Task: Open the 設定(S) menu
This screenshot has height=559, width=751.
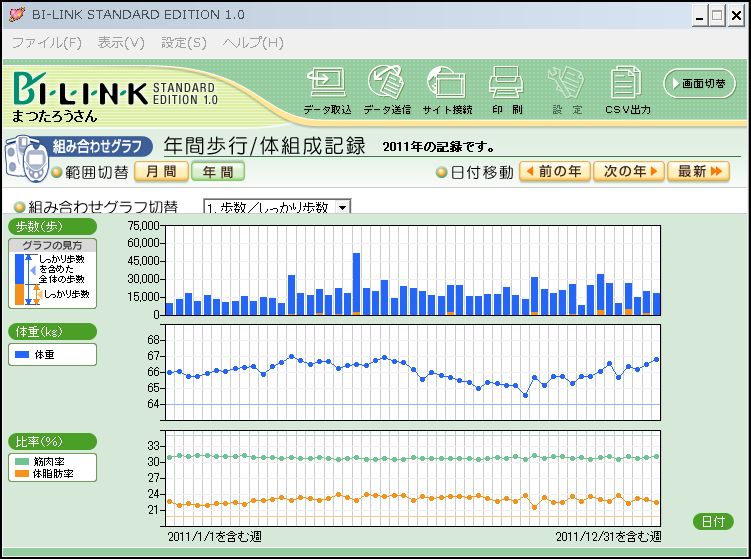Action: coord(184,43)
